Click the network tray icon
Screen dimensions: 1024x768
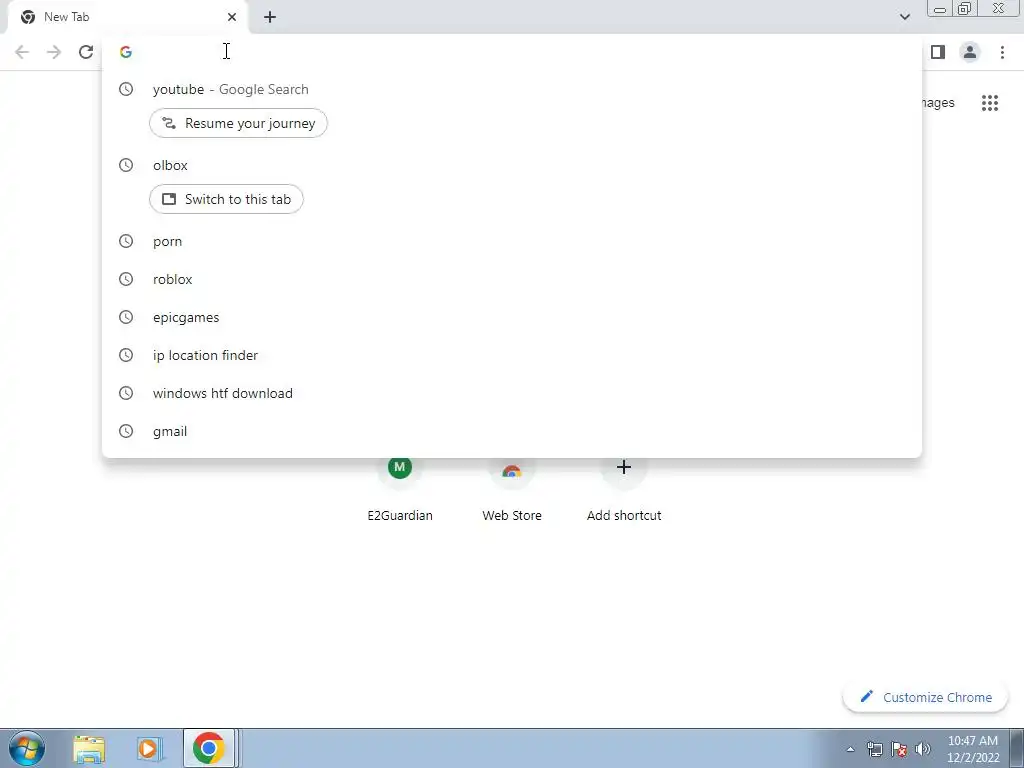tap(874, 750)
